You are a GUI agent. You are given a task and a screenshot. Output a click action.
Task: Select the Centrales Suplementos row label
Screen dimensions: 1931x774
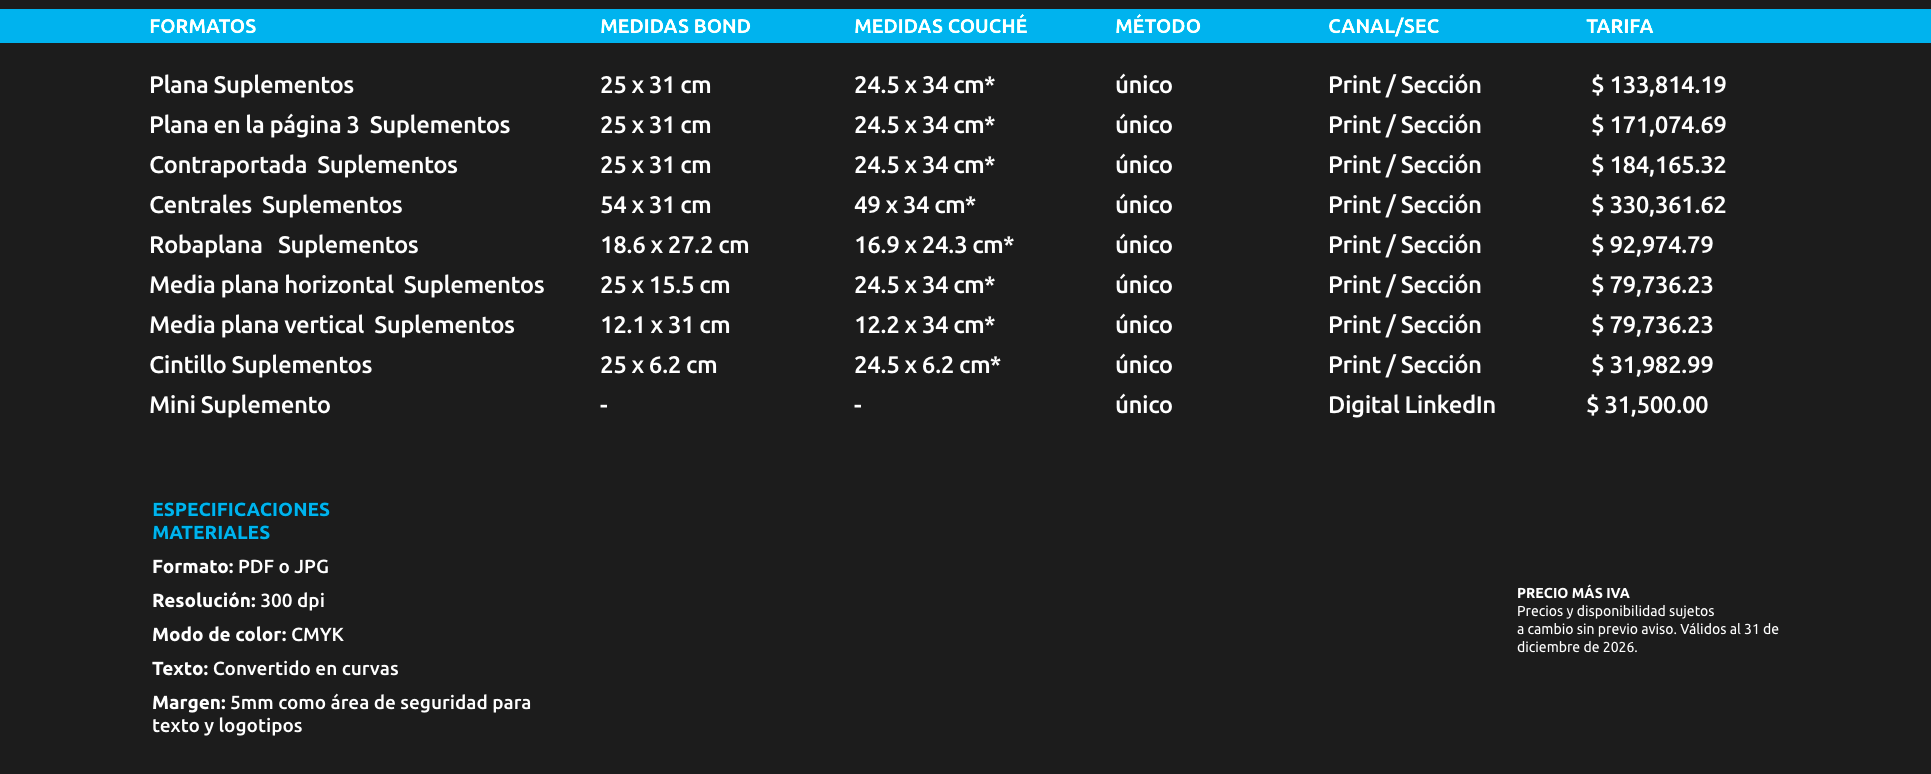pyautogui.click(x=275, y=205)
